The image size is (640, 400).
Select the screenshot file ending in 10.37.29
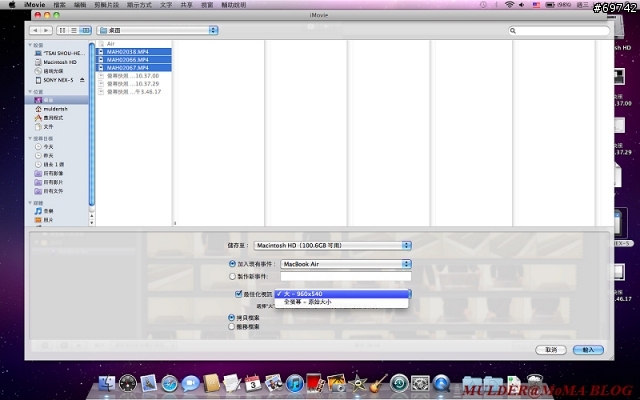(x=134, y=84)
